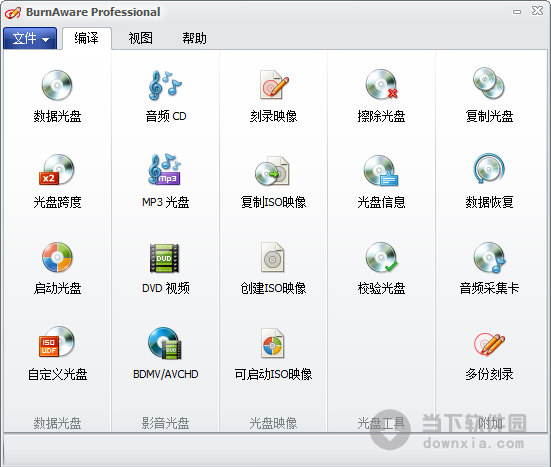Select the 创建ISO映像 make ISO icon
This screenshot has width=551, height=467.
tap(273, 257)
